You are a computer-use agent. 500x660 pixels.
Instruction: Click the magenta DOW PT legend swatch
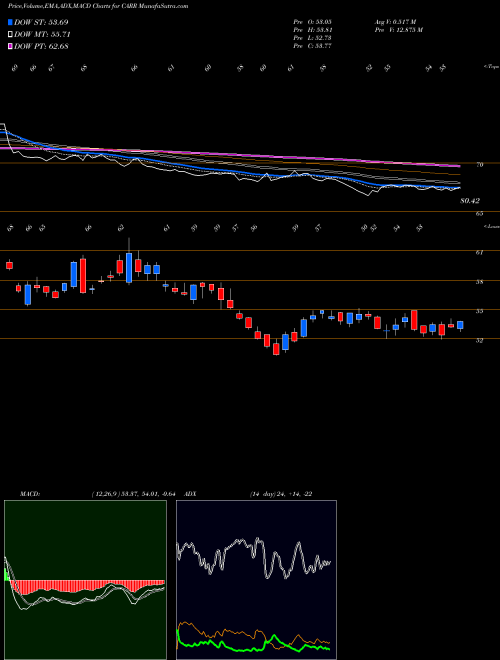[10, 46]
